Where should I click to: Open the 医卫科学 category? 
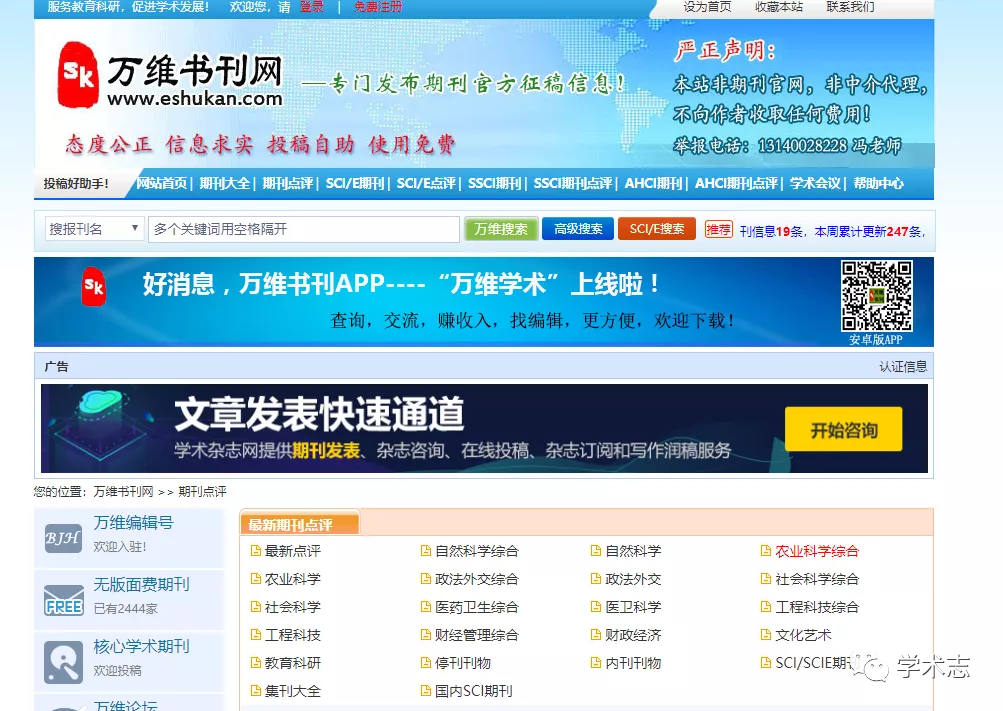[633, 607]
